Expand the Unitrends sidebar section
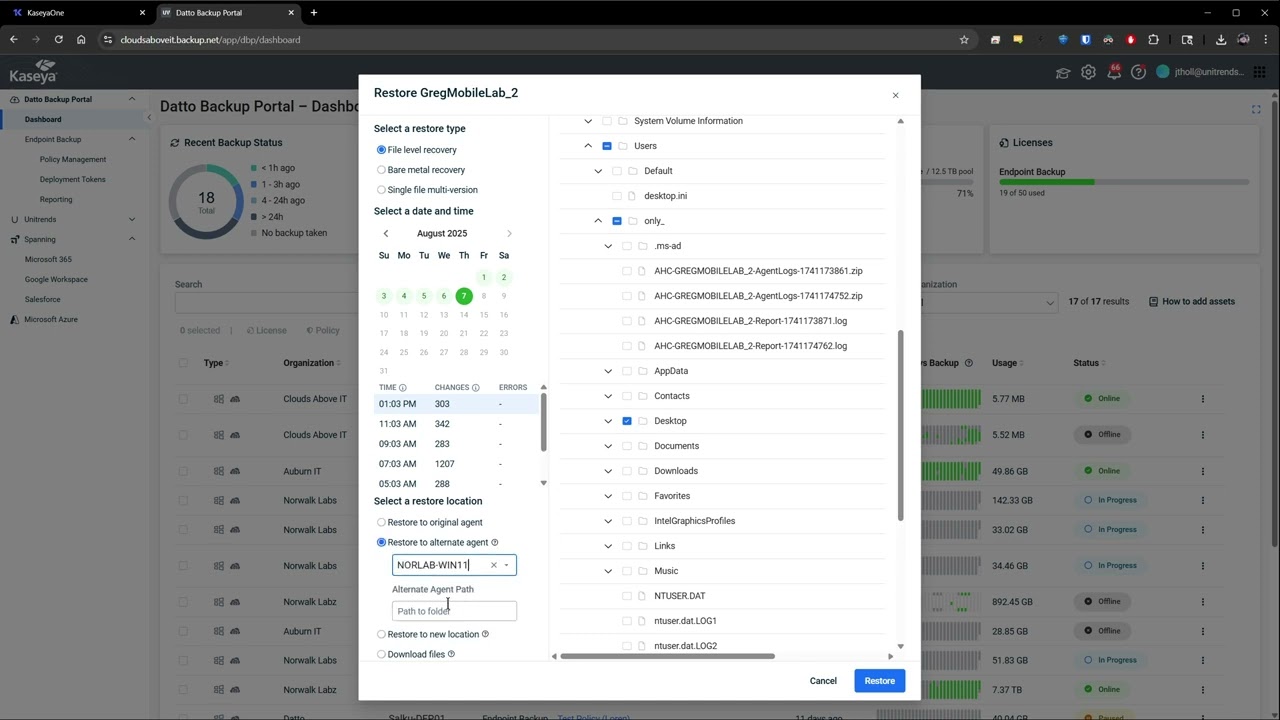The image size is (1280, 720). coord(131,219)
